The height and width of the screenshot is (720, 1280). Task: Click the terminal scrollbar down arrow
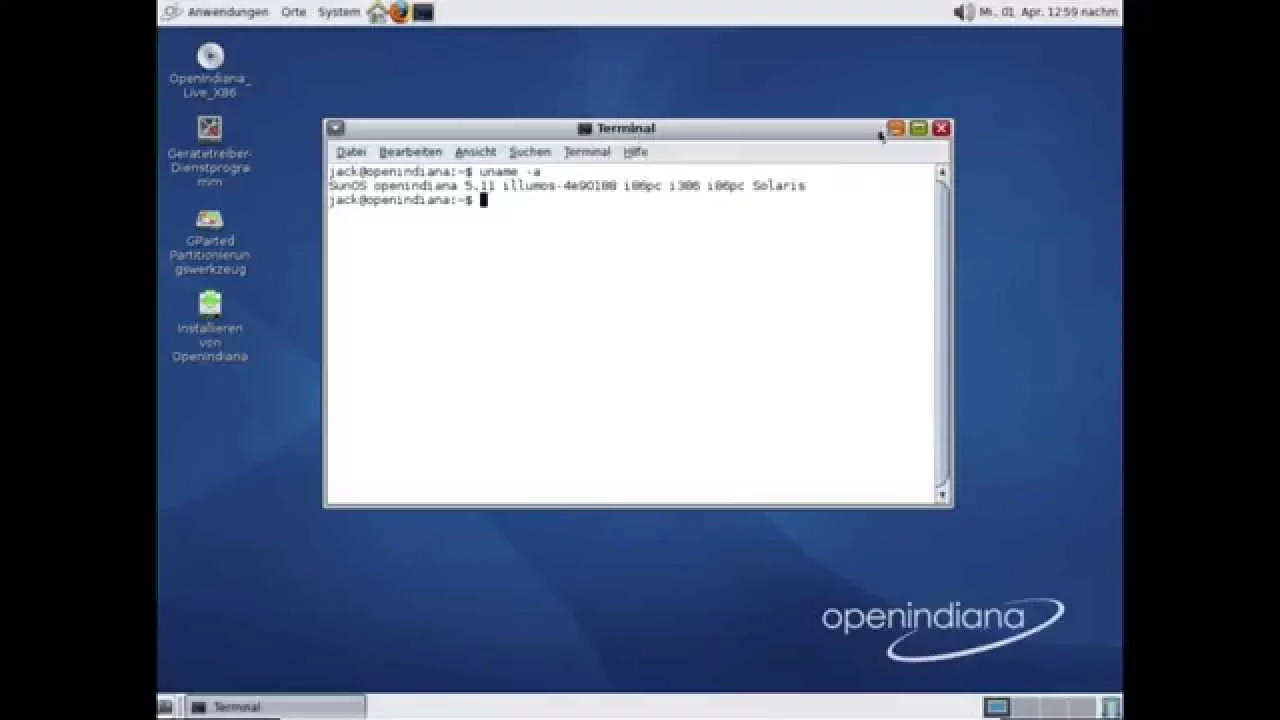(942, 495)
